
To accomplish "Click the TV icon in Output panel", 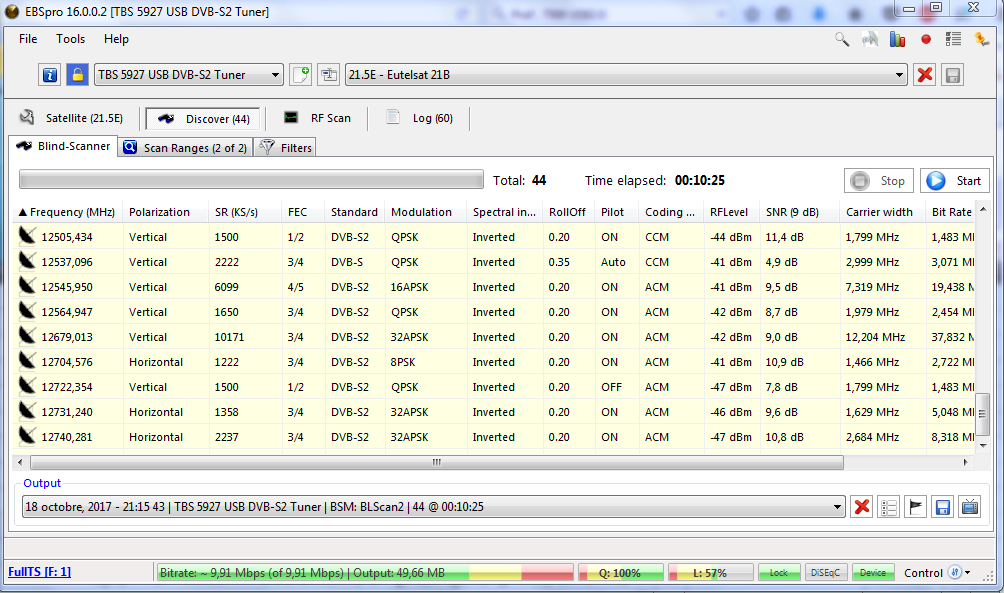I will 969,507.
